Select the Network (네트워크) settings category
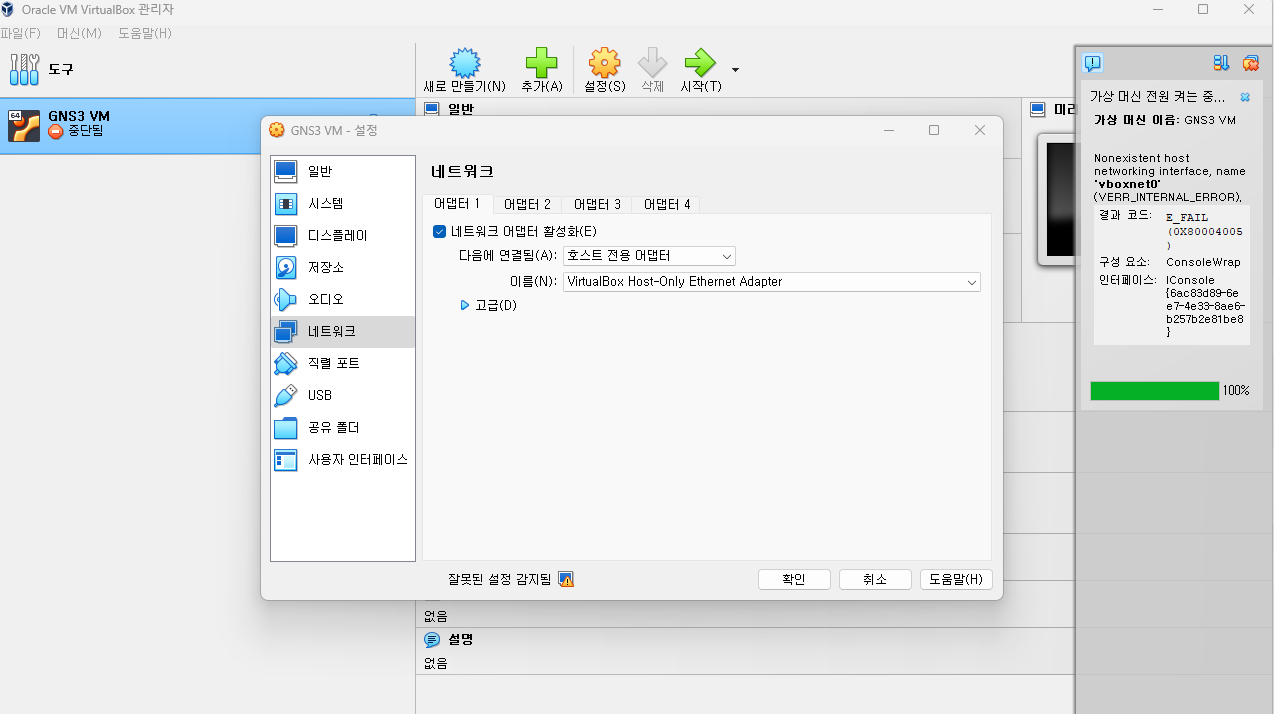The image size is (1274, 714). point(343,331)
